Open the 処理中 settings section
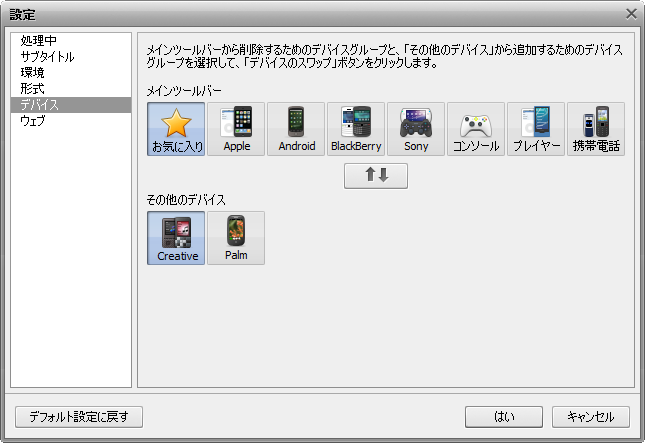Viewport: 645px width, 443px height. 71,41
